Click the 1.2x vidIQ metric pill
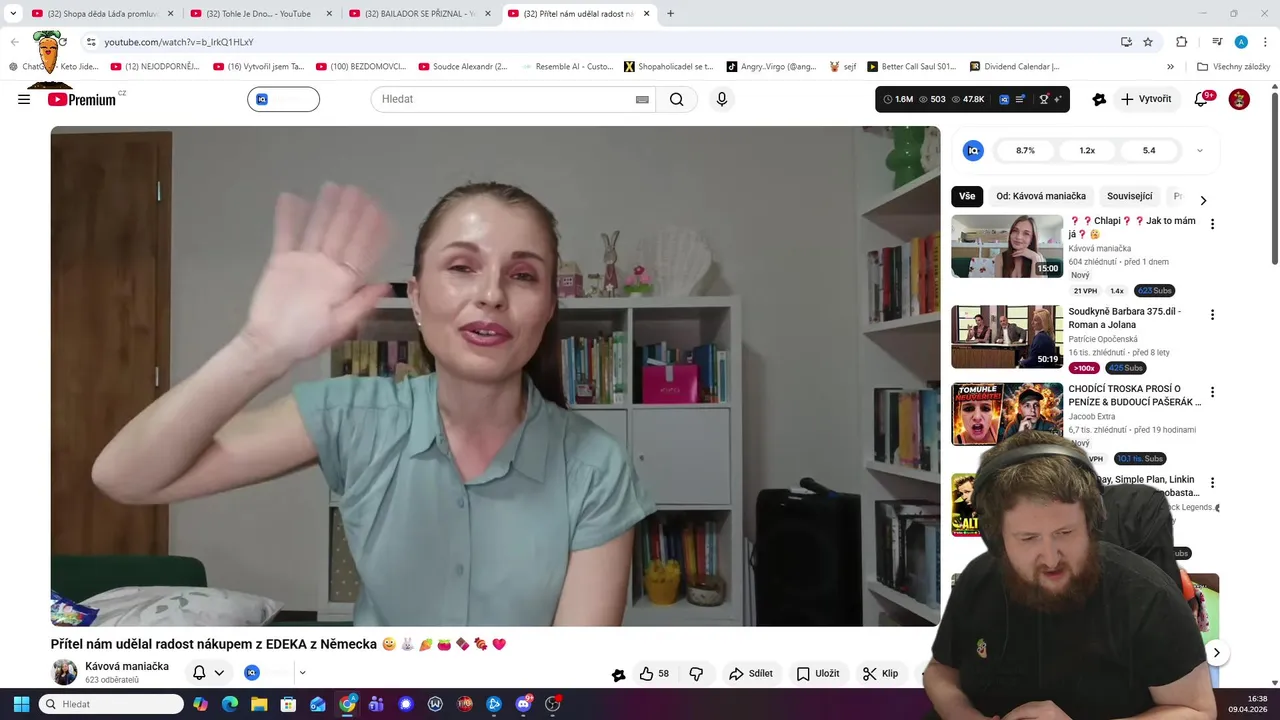 point(1087,150)
